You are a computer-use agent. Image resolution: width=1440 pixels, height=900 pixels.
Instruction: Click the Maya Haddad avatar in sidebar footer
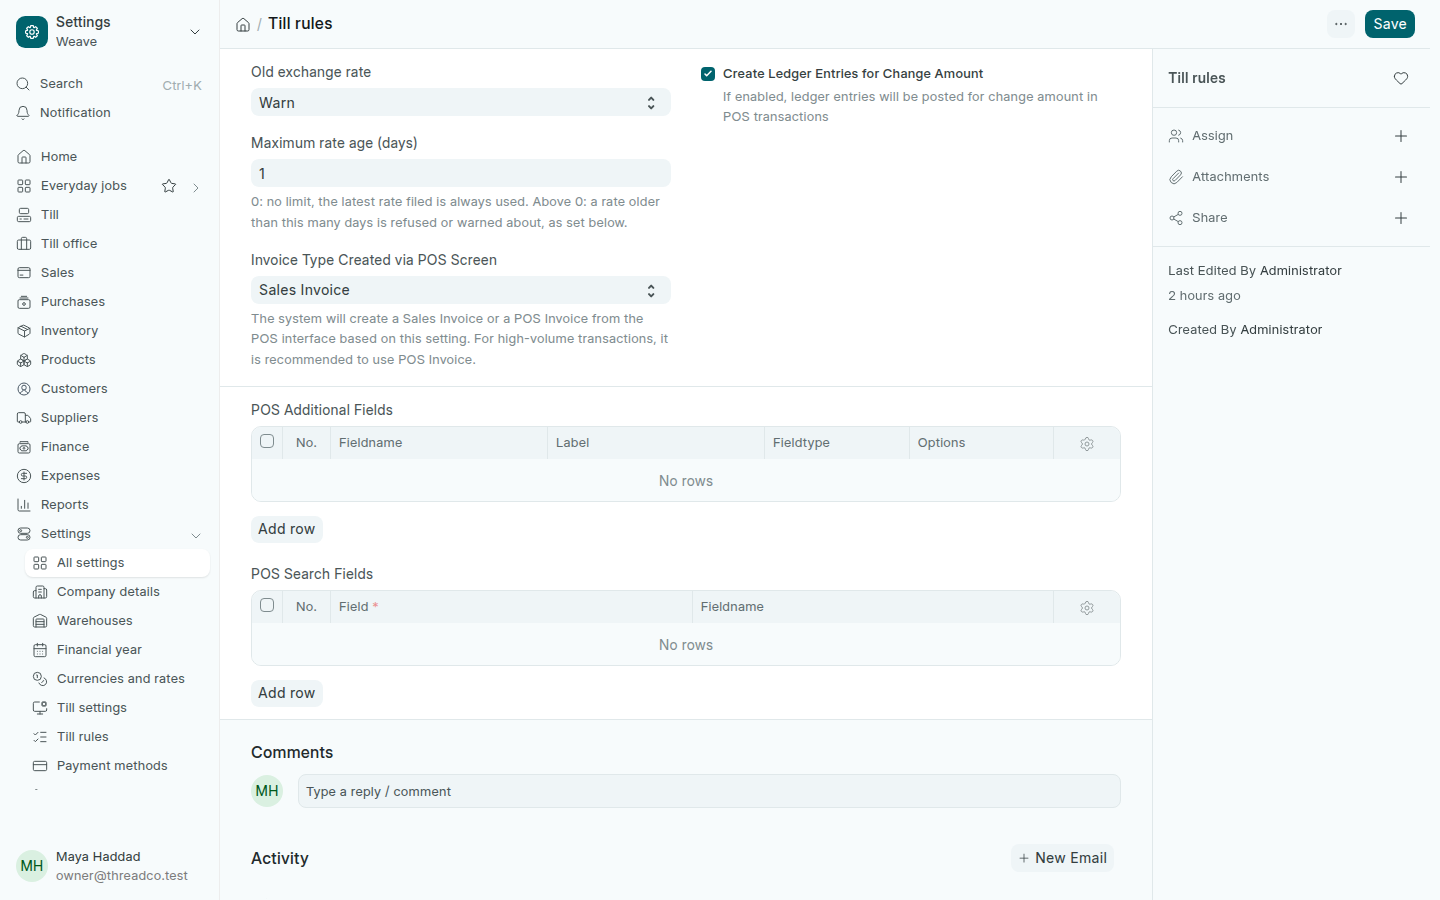(32, 866)
